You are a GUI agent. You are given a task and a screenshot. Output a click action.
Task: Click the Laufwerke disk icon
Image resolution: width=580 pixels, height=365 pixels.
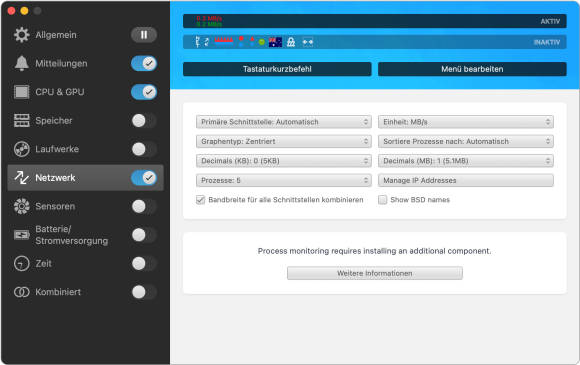pos(21,149)
